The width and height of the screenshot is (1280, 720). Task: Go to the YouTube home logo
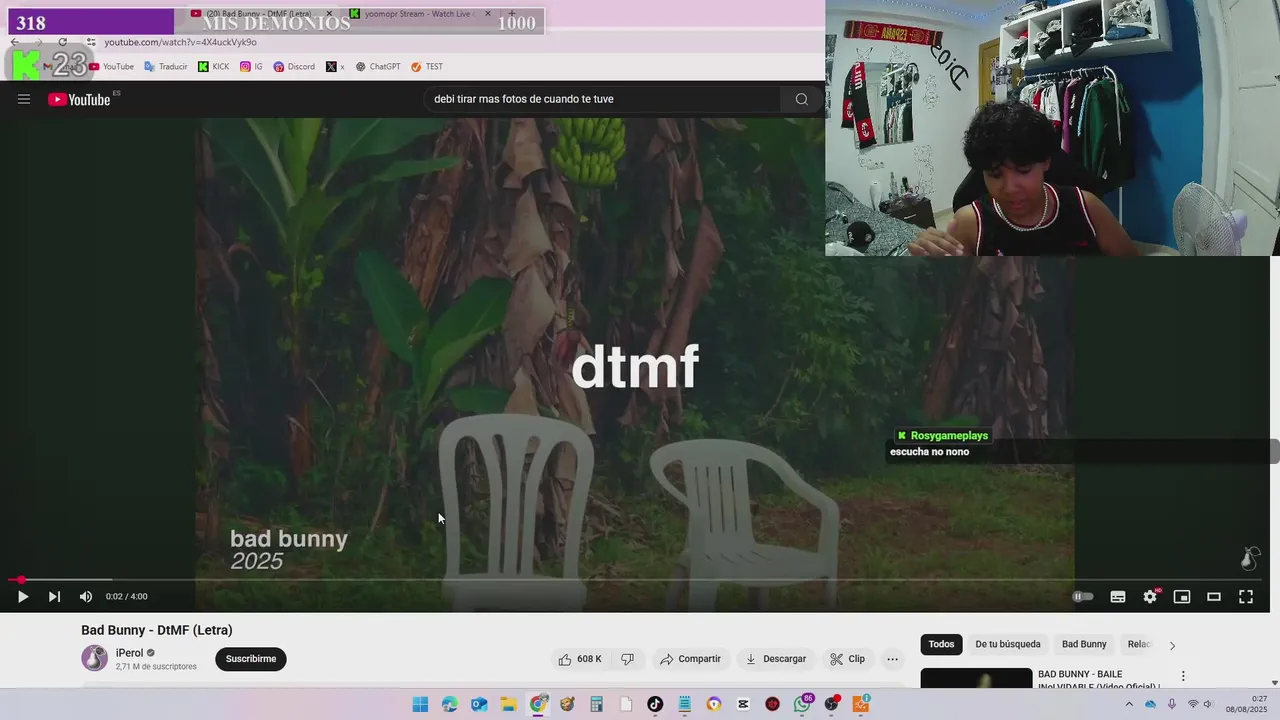80,99
